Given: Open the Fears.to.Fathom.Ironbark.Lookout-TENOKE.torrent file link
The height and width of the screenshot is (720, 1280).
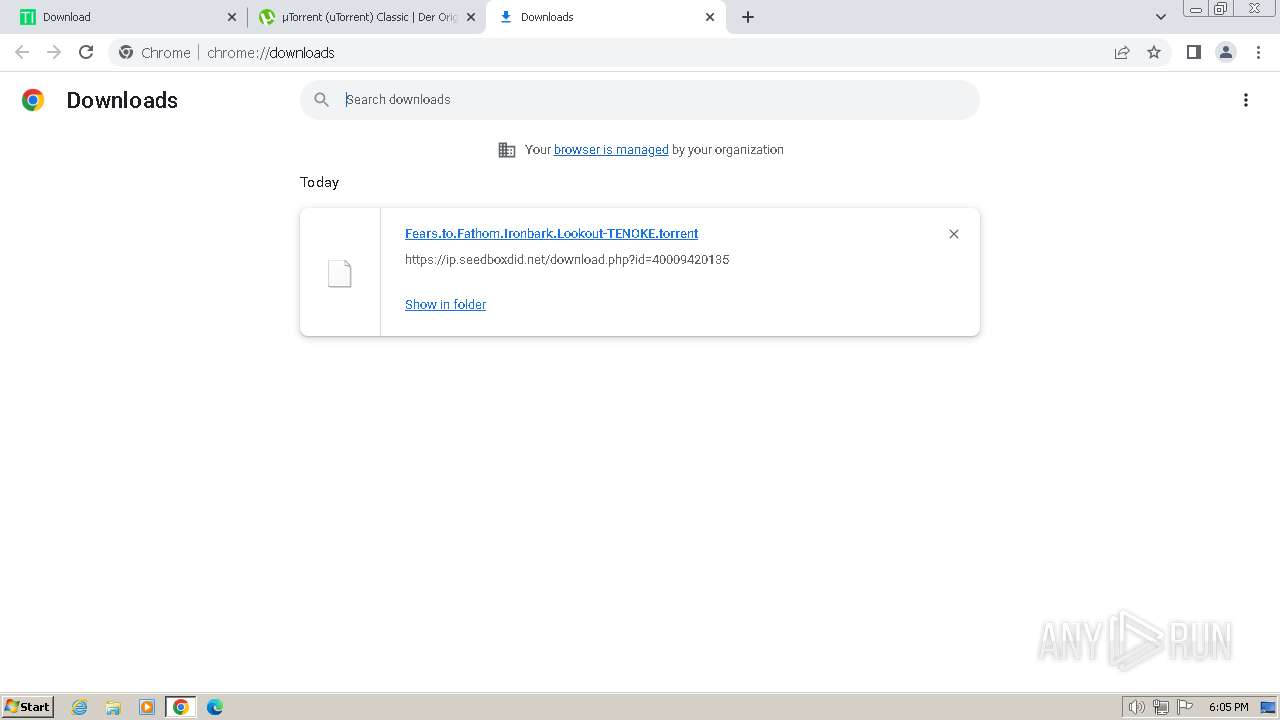Looking at the screenshot, I should pos(551,233).
